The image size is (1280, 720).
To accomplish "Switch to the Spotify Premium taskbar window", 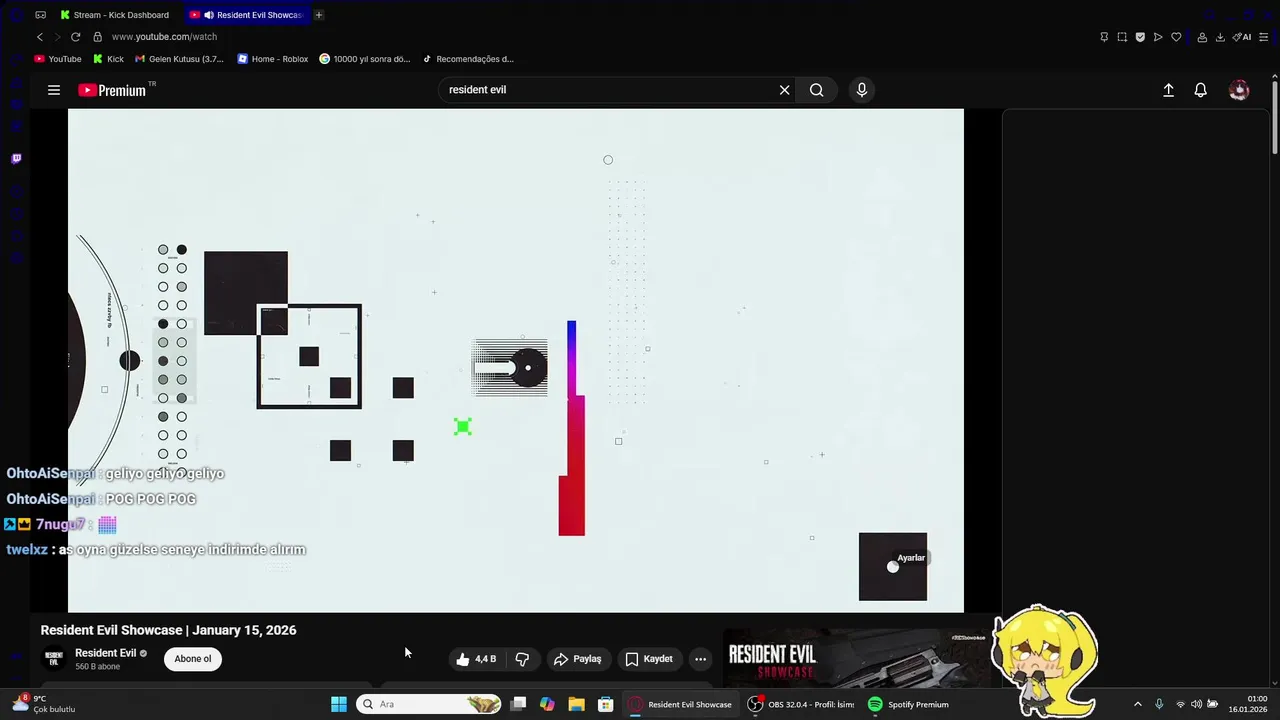I will [909, 704].
